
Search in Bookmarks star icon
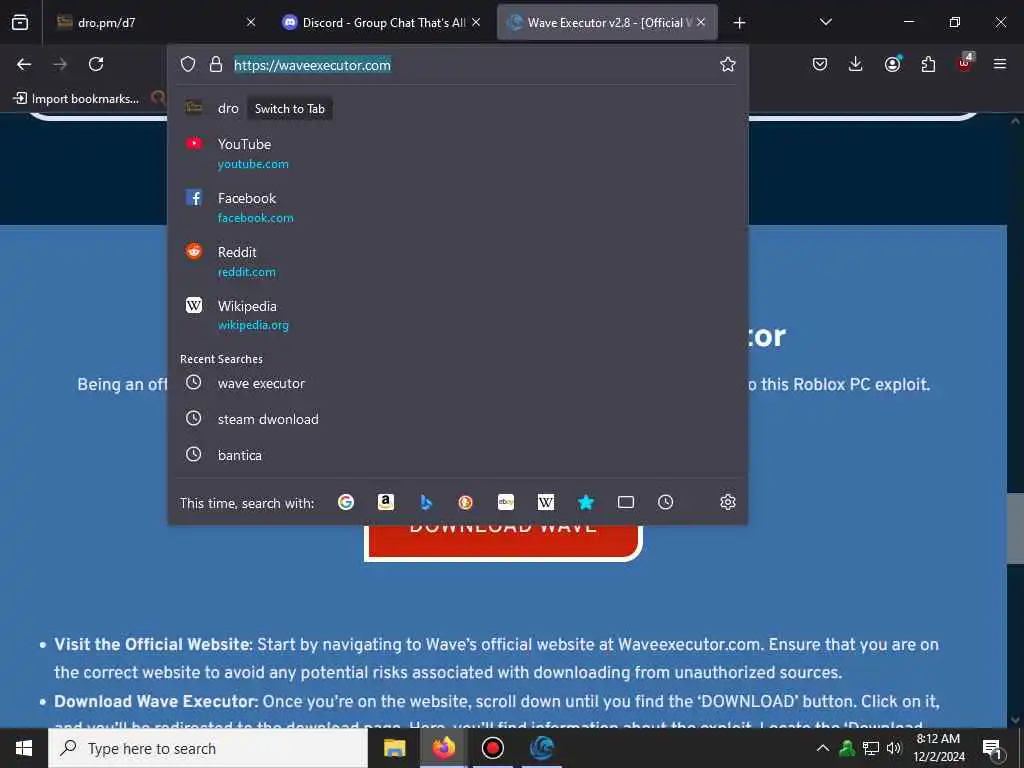coord(586,502)
